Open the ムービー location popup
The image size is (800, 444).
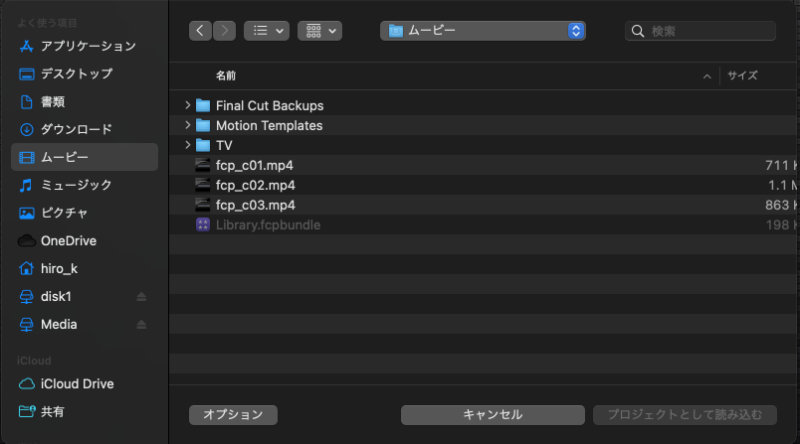point(483,31)
